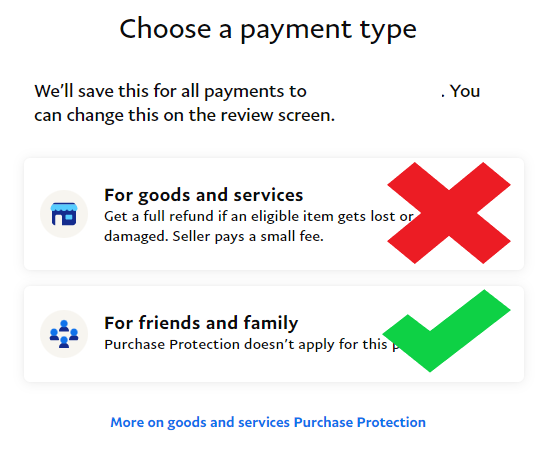
Task: Open 'More on goods and services Purchase Protection'
Action: tap(268, 422)
